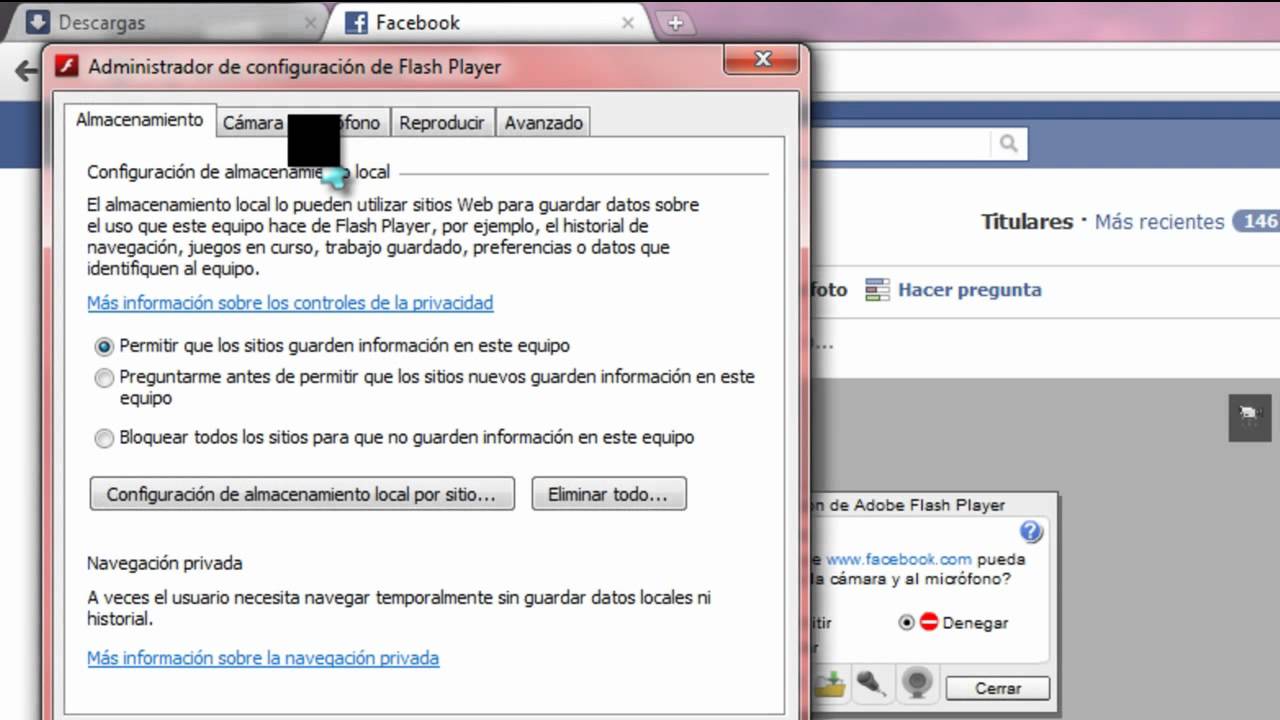
Task: Switch to the Facebook browser tab
Action: [492, 22]
